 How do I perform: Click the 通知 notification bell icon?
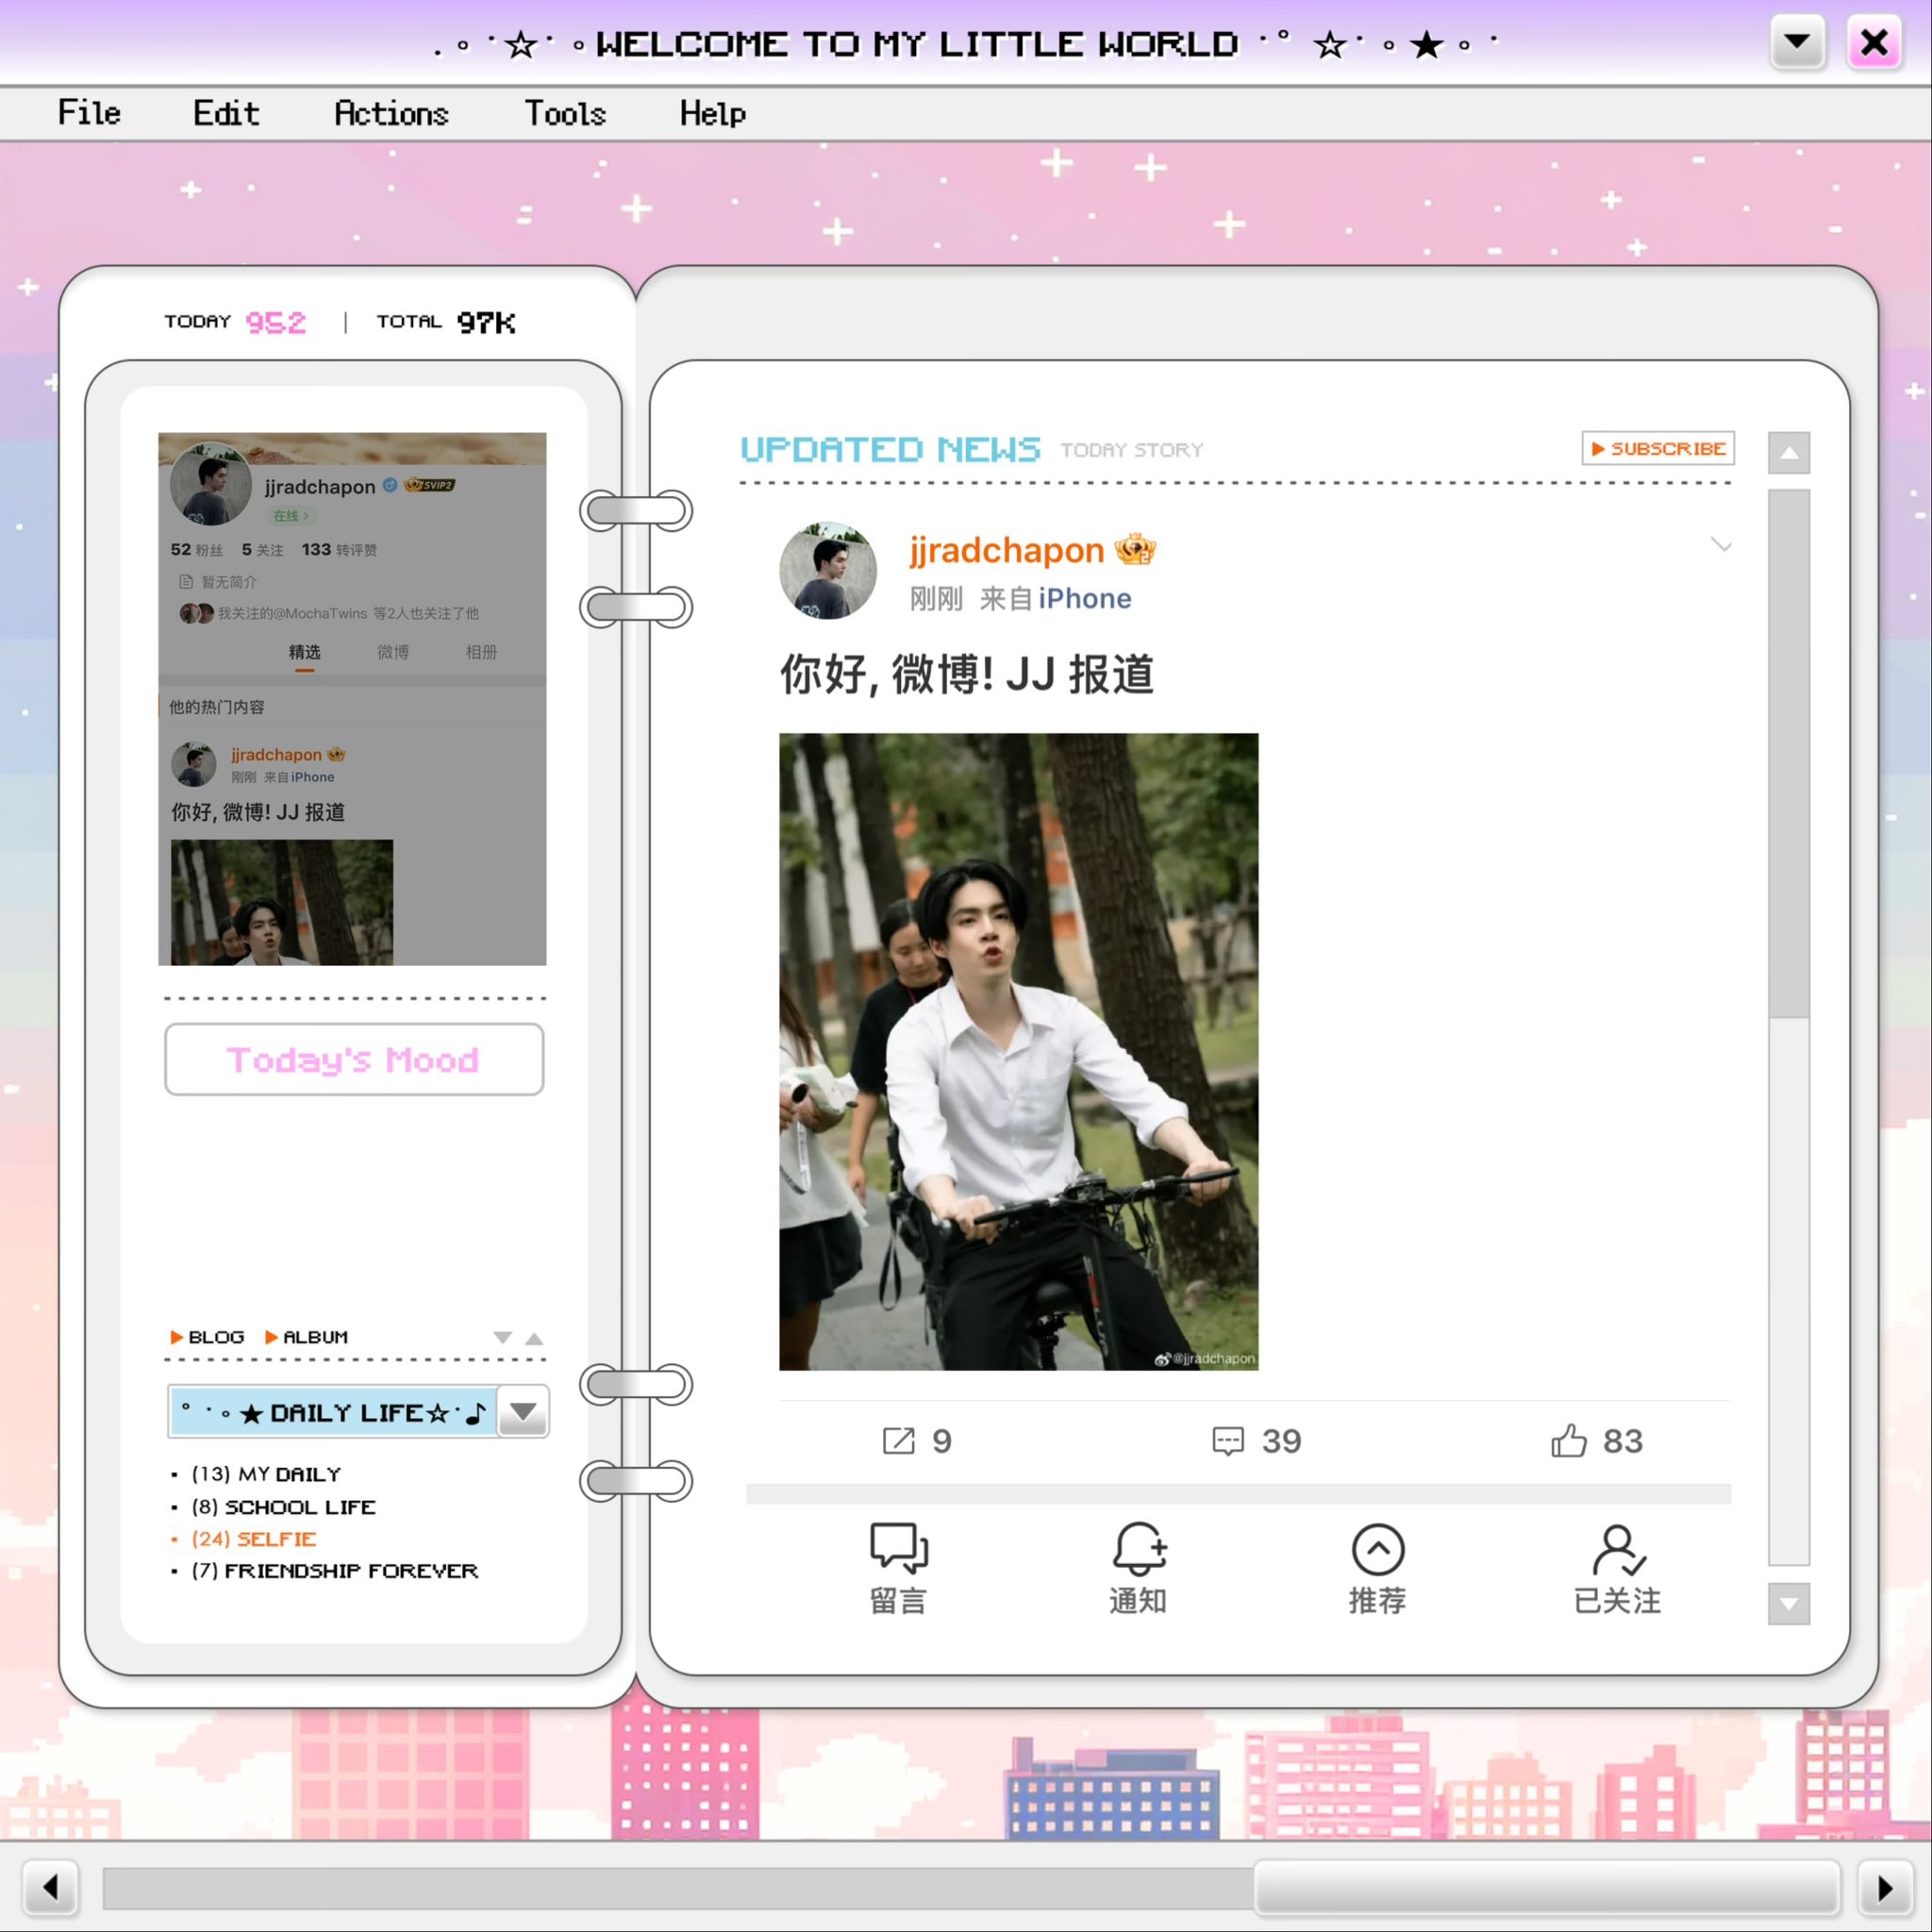point(1138,1548)
